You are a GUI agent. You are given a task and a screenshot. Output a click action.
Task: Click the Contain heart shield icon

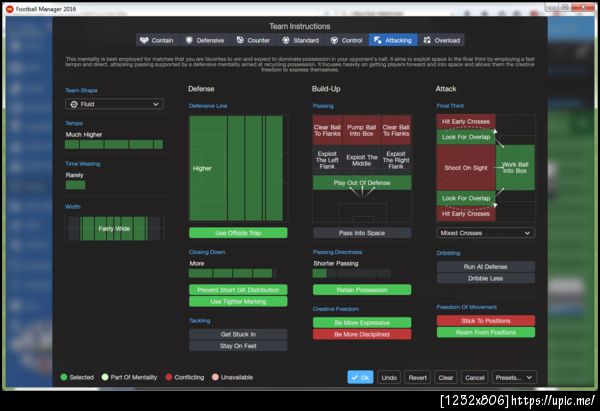coord(144,40)
